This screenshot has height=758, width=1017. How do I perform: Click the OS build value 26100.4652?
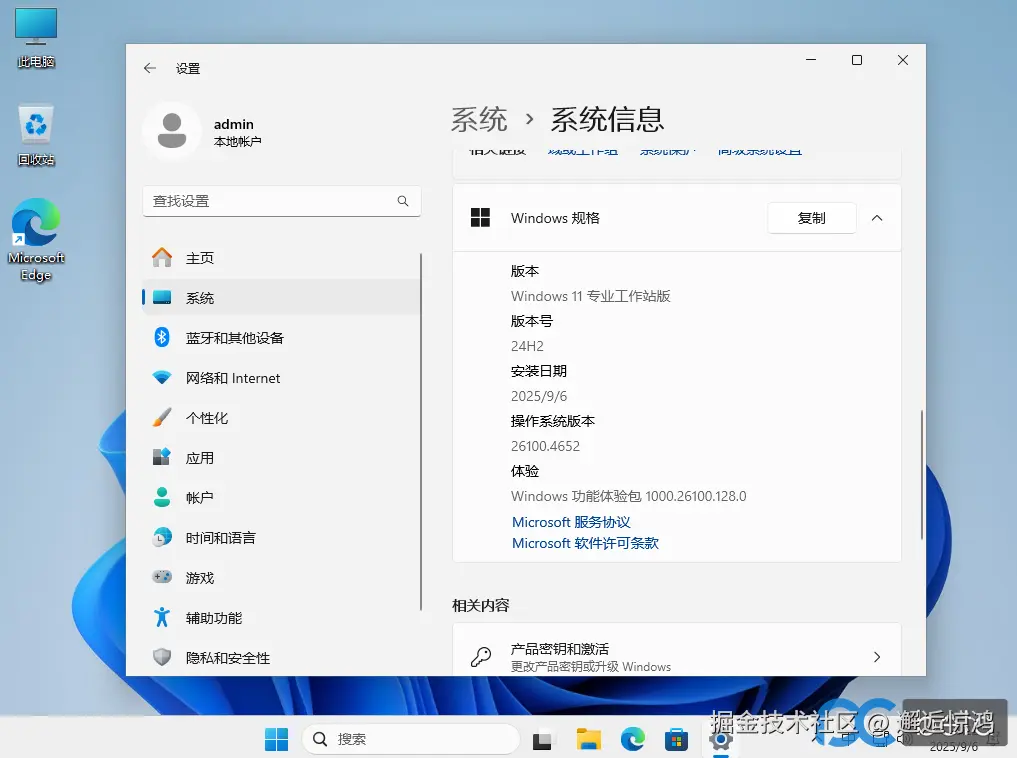(x=545, y=446)
